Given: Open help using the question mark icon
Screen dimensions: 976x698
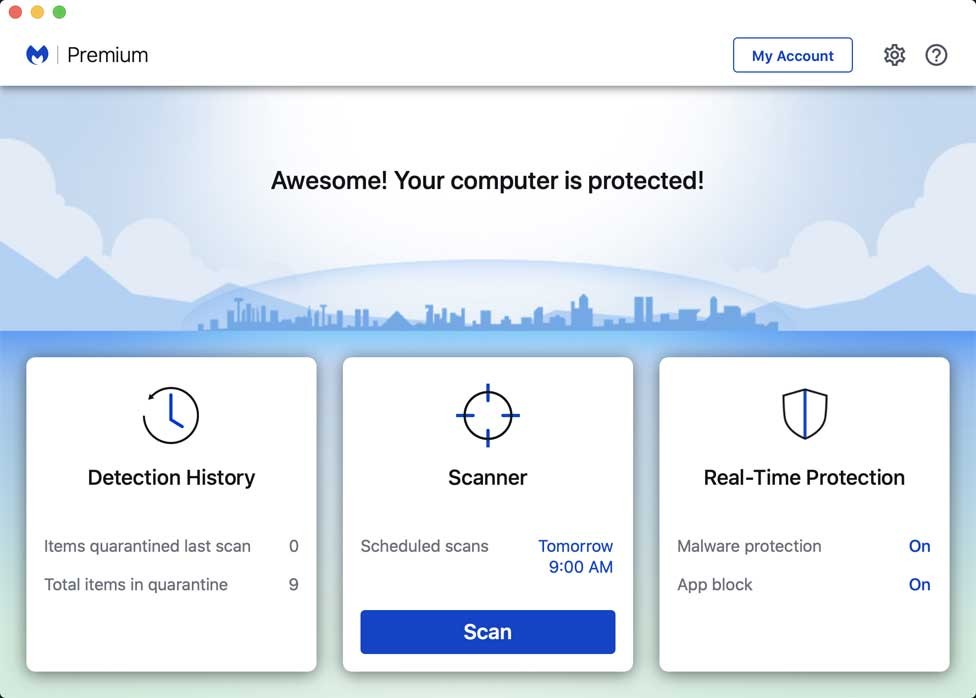Looking at the screenshot, I should coord(936,55).
